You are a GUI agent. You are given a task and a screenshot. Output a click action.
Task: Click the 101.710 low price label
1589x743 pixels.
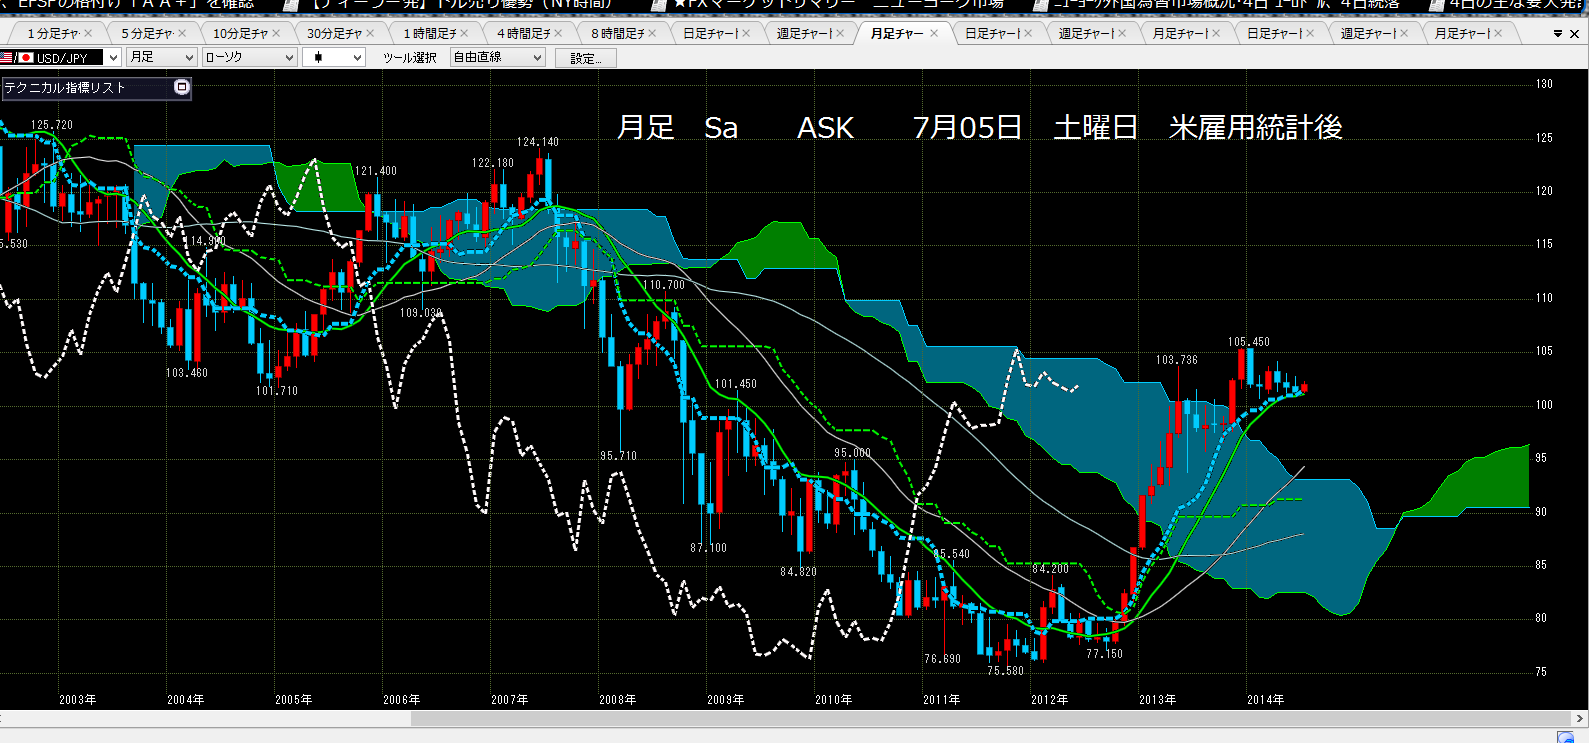point(277,391)
